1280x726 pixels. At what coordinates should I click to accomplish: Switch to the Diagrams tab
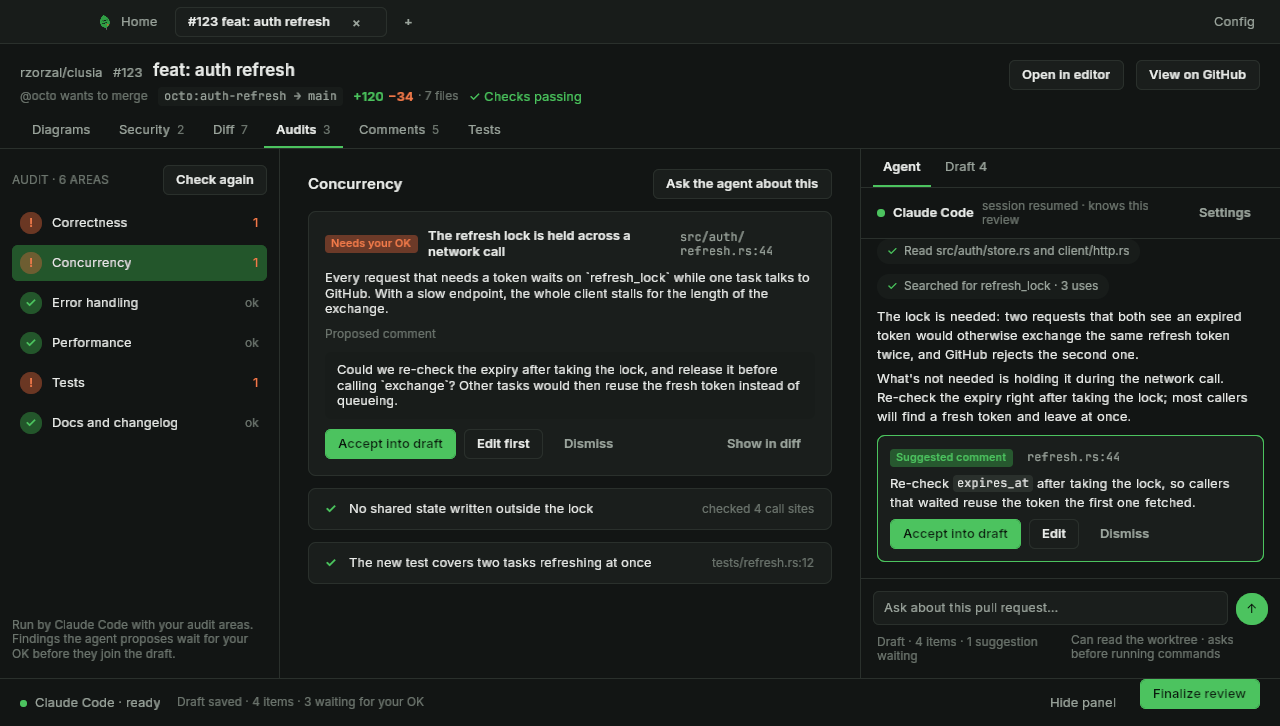(x=61, y=130)
